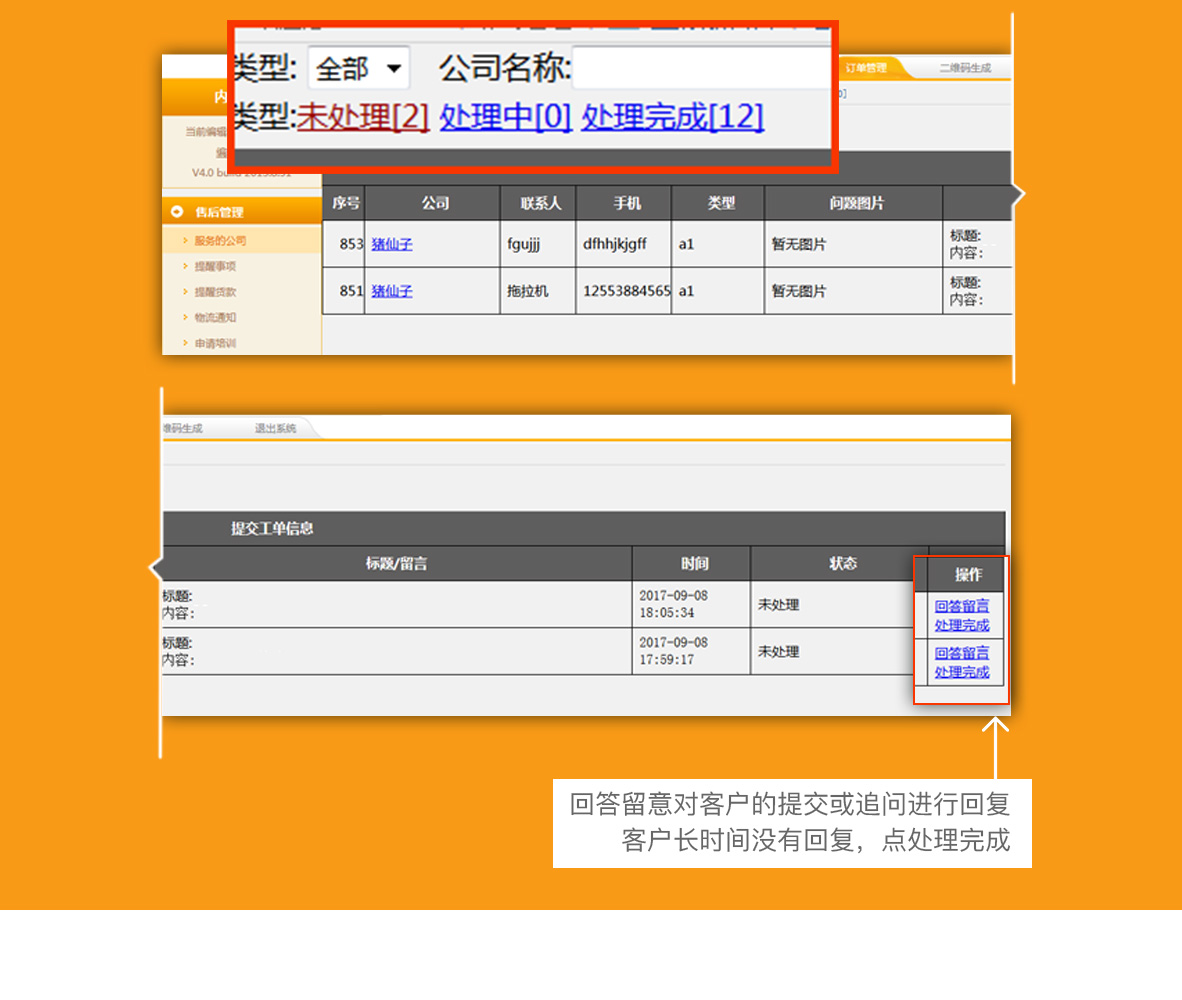Screen dimensions: 1182x1000
Task: Click 回答留言 for the 18:05:34 entry
Action: tap(962, 605)
